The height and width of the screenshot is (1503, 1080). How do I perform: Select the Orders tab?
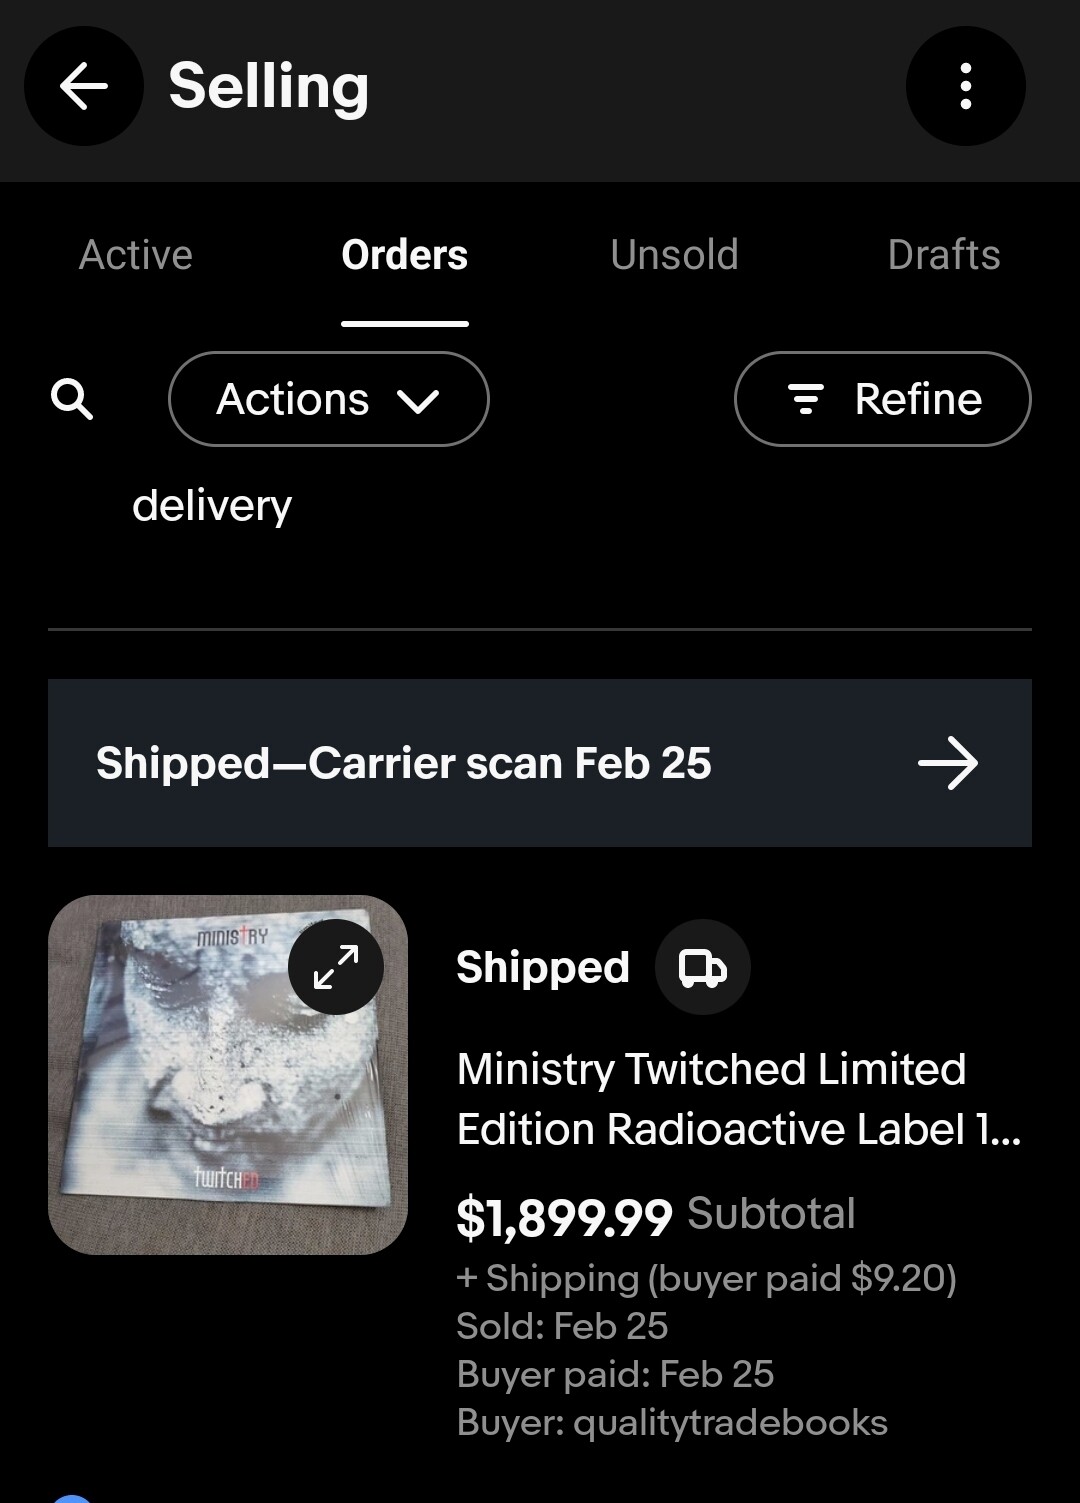[404, 255]
